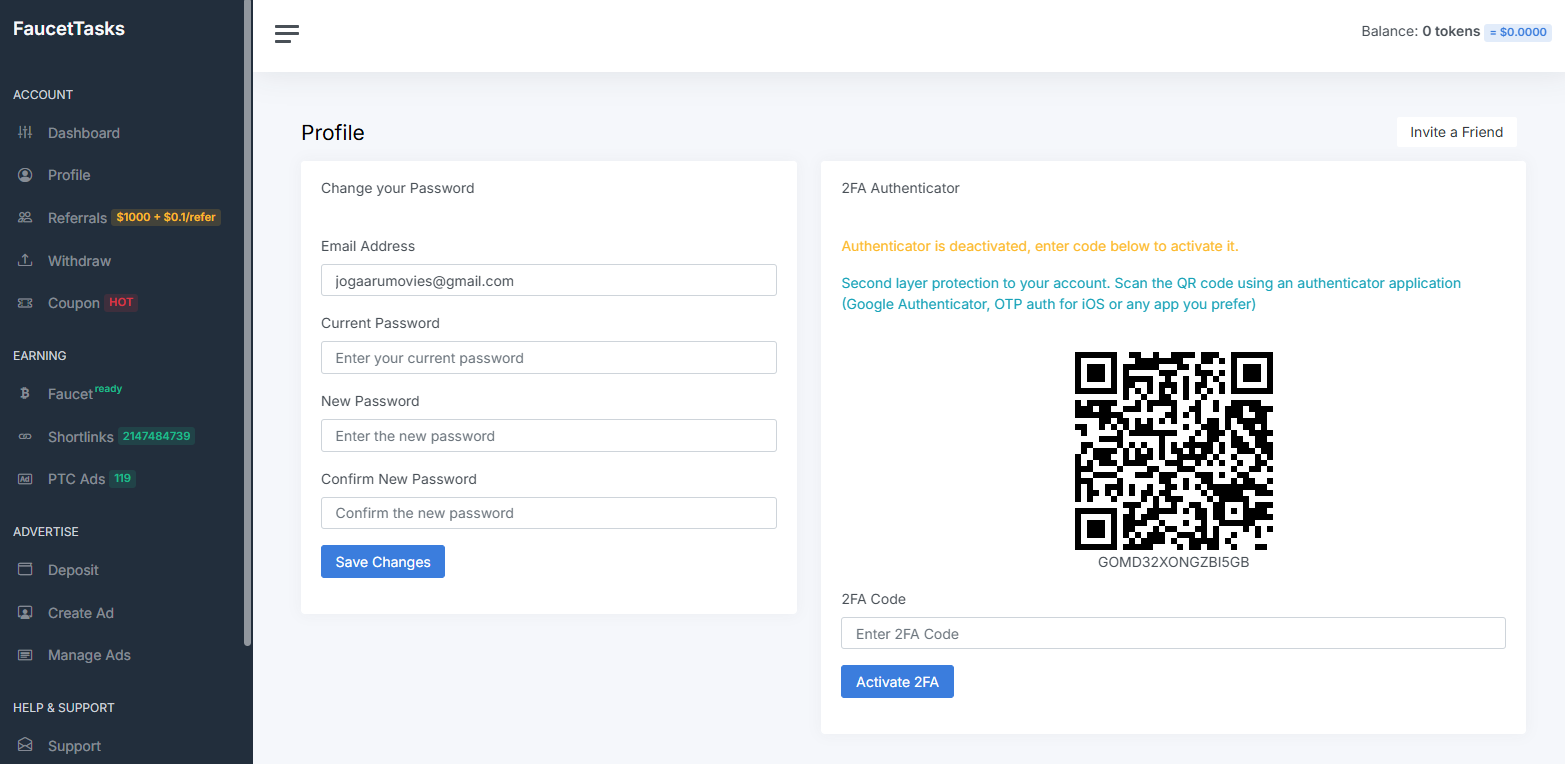Focus the Enter 2FA Code field
This screenshot has height=764, width=1565.
pos(1173,634)
